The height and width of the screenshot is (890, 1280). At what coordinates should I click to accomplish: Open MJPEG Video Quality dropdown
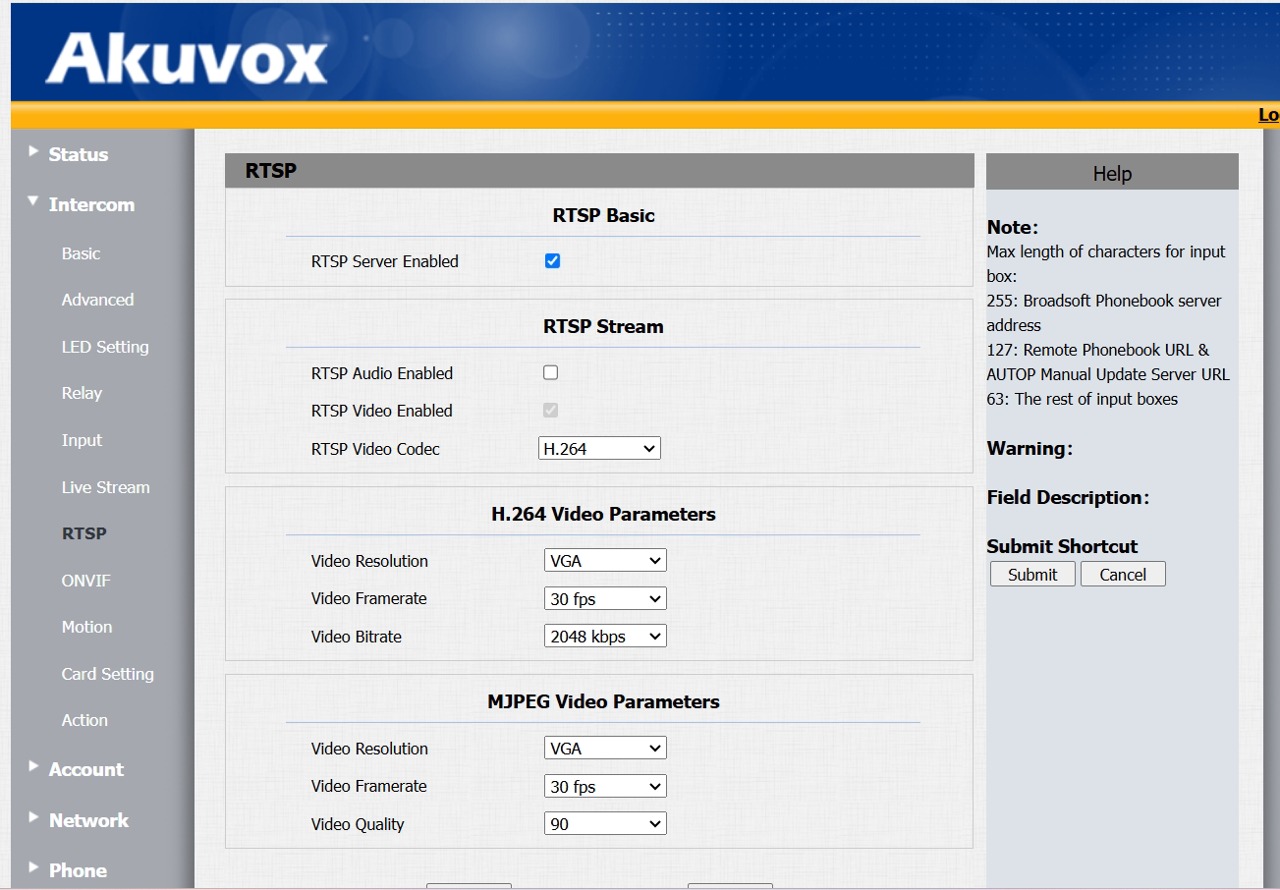(x=605, y=824)
